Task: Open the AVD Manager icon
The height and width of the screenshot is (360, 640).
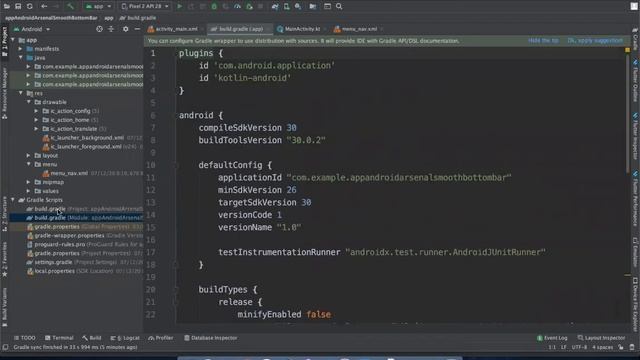Action: point(287,7)
